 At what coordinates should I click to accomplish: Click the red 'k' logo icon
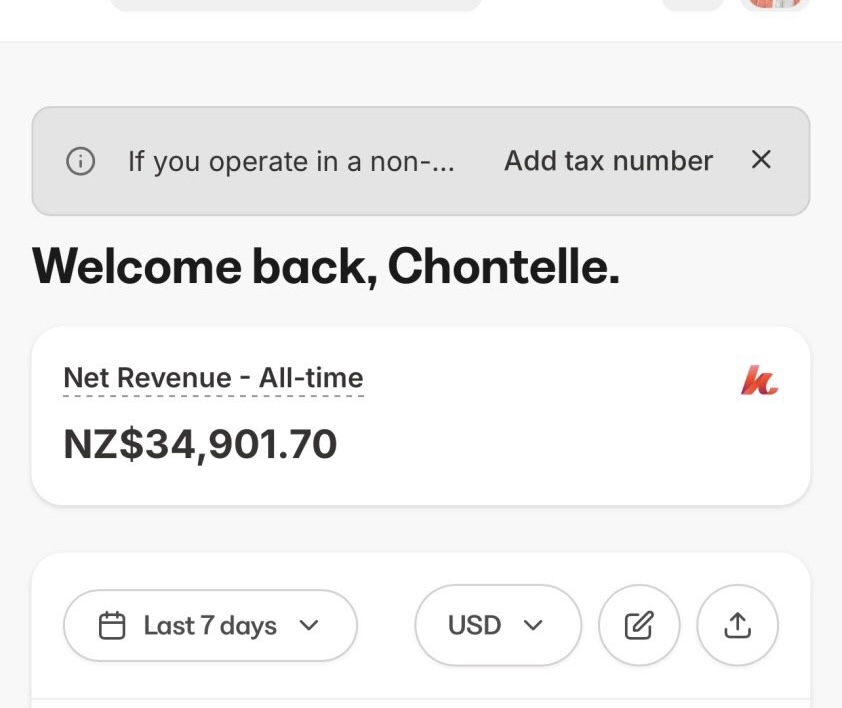coord(759,380)
